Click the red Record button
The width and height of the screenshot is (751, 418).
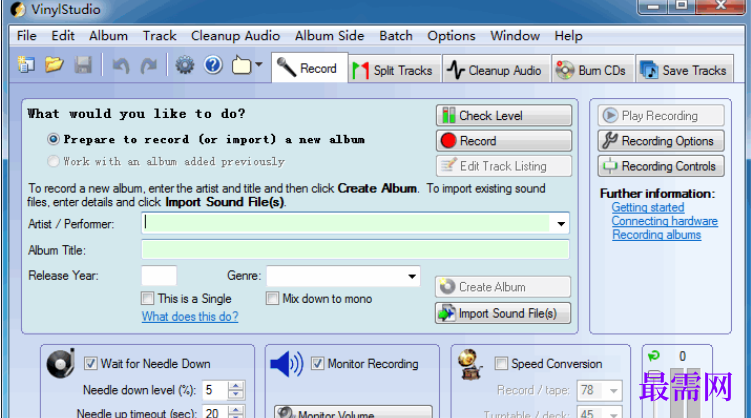pyautogui.click(x=504, y=141)
